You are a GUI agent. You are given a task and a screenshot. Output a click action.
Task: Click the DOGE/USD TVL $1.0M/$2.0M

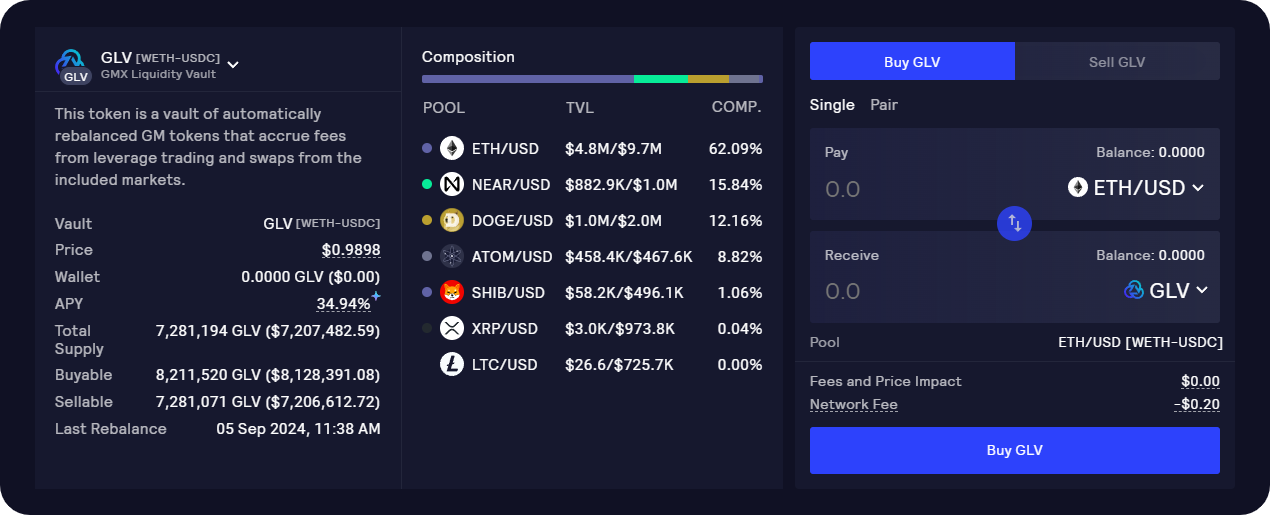tap(613, 220)
